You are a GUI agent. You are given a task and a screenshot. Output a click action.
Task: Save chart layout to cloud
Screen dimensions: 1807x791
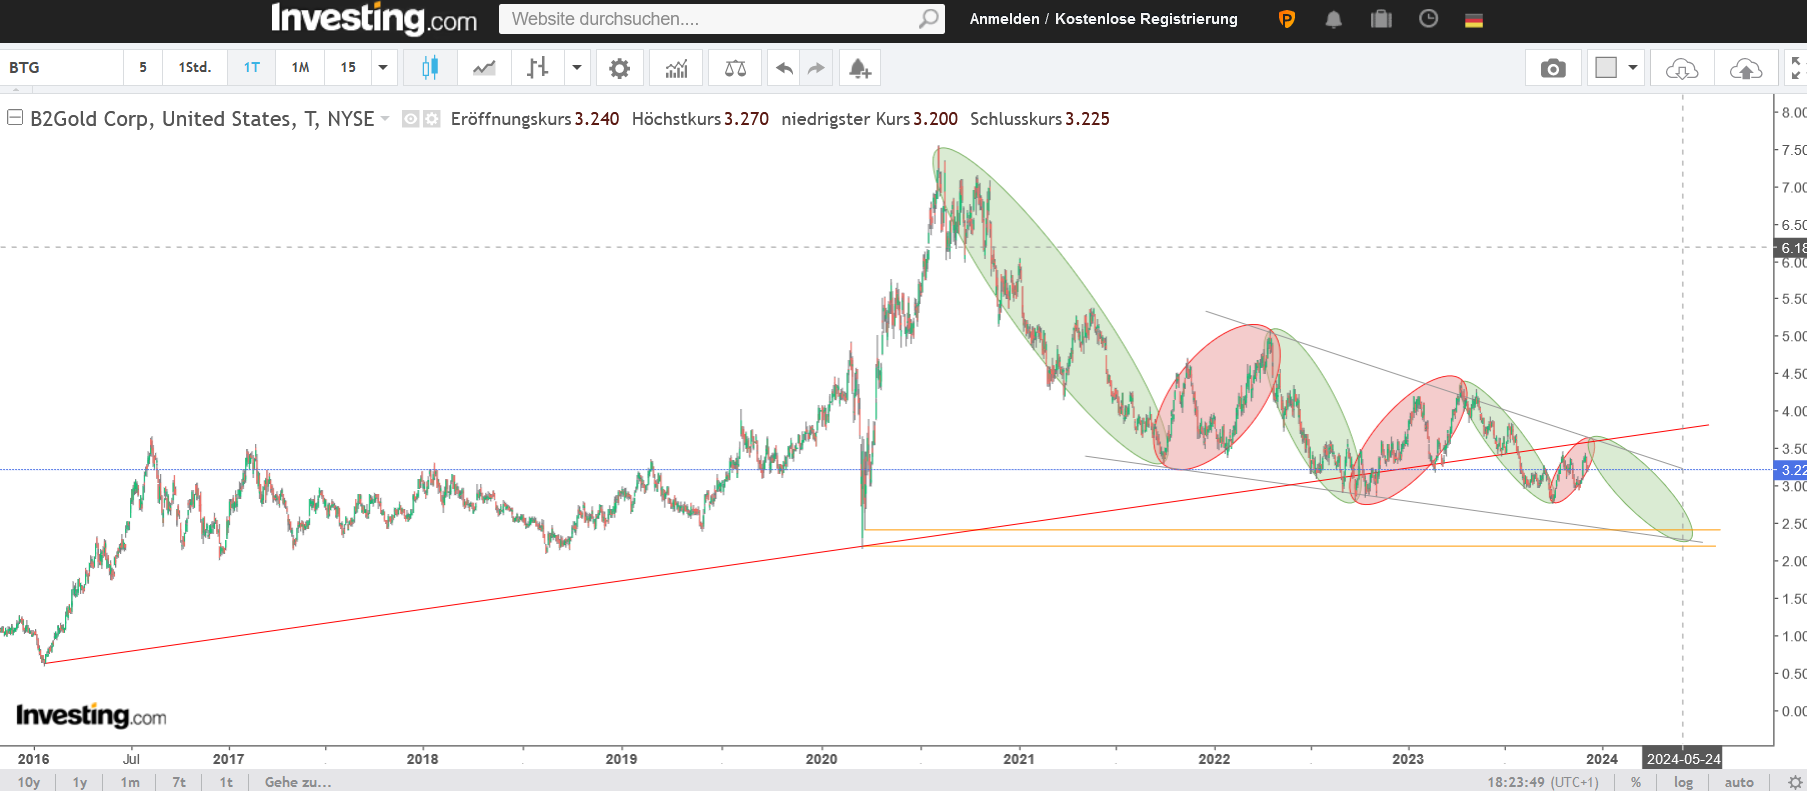[x=1746, y=68]
